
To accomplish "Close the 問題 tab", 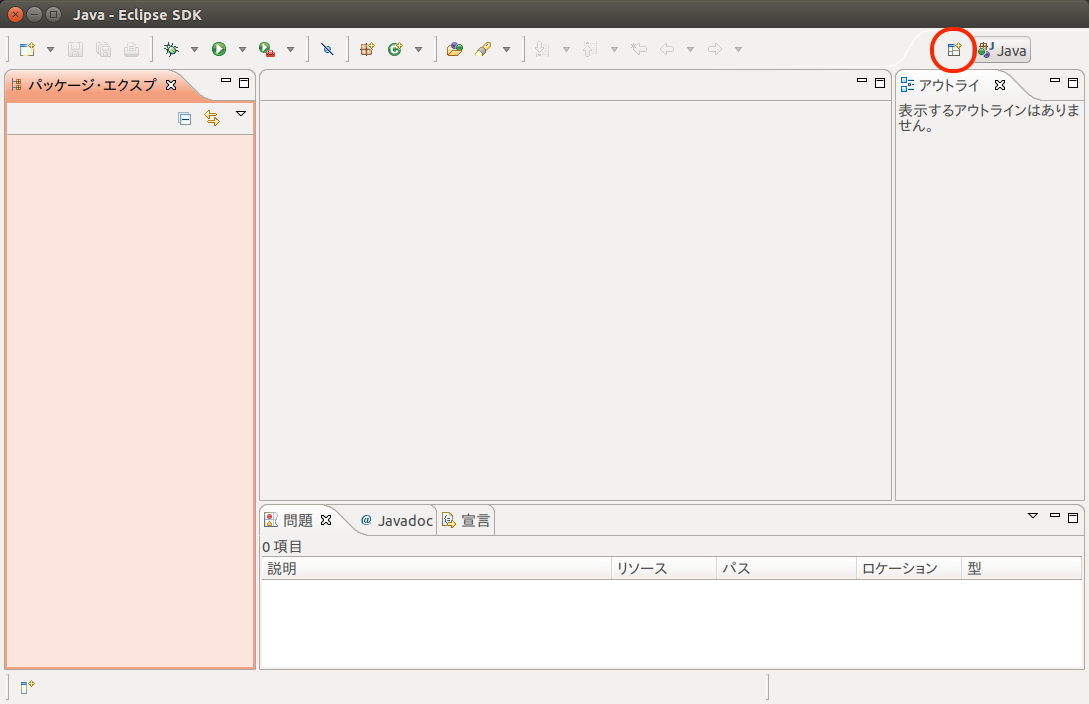I will click(x=326, y=520).
